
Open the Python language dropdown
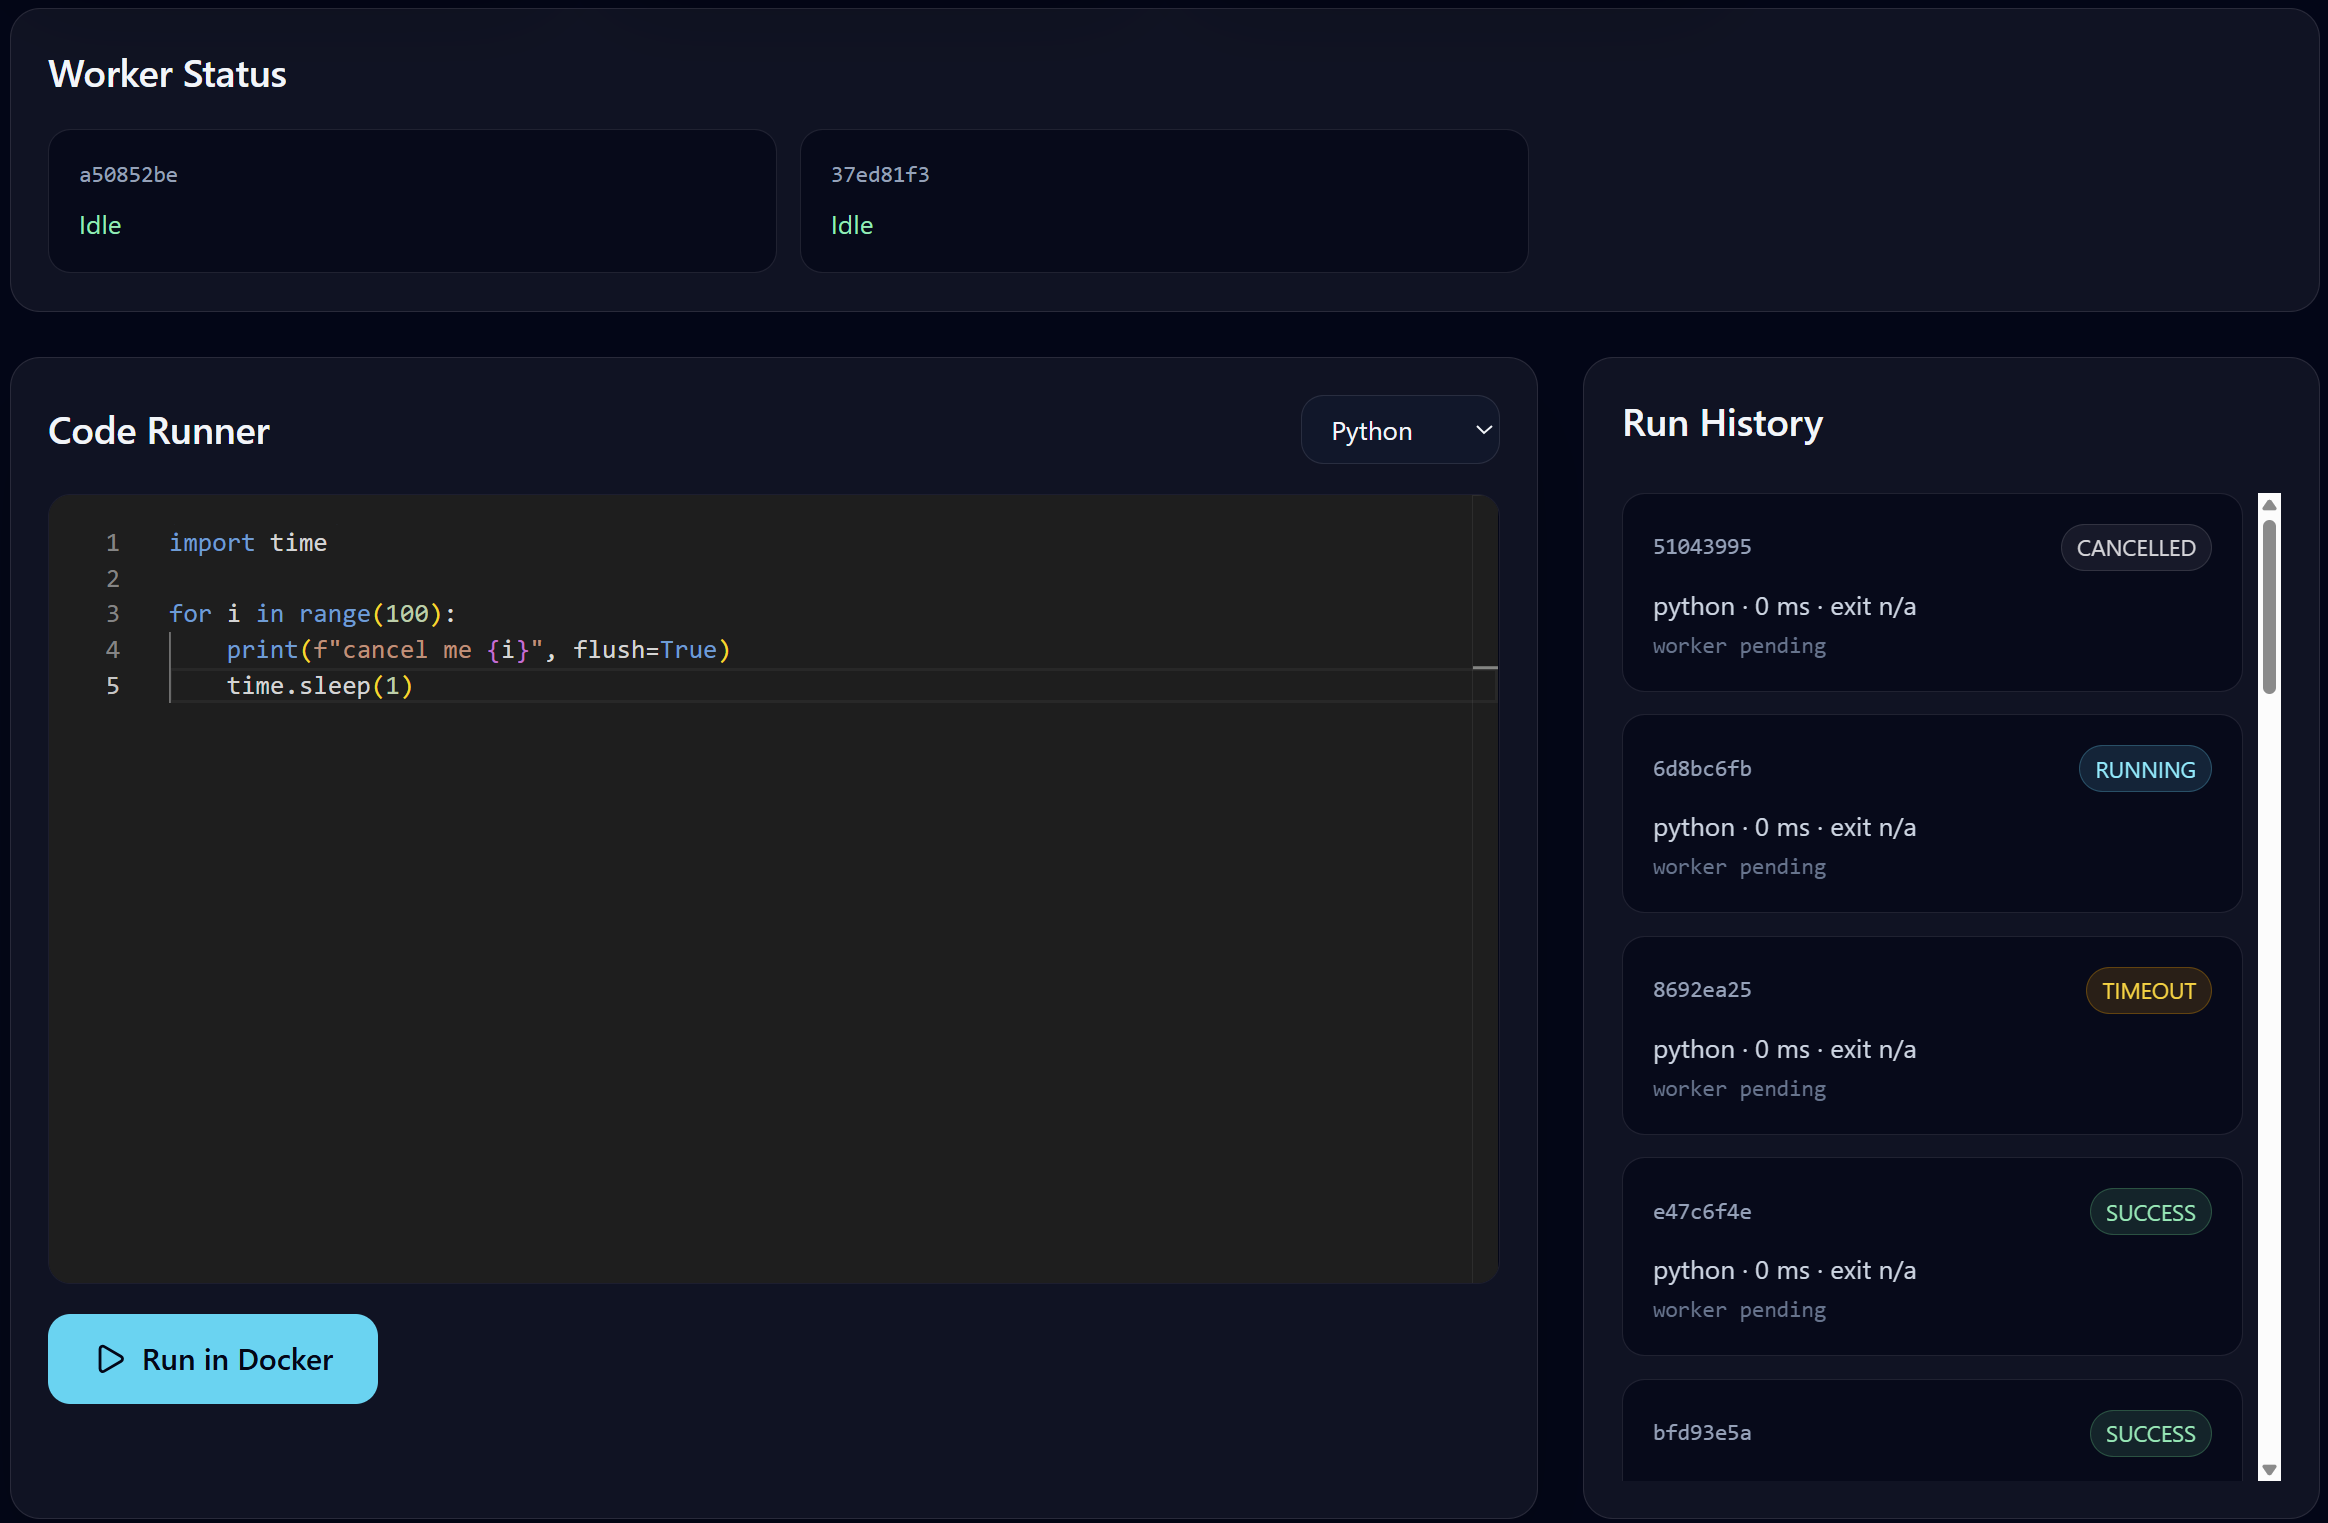point(1400,430)
